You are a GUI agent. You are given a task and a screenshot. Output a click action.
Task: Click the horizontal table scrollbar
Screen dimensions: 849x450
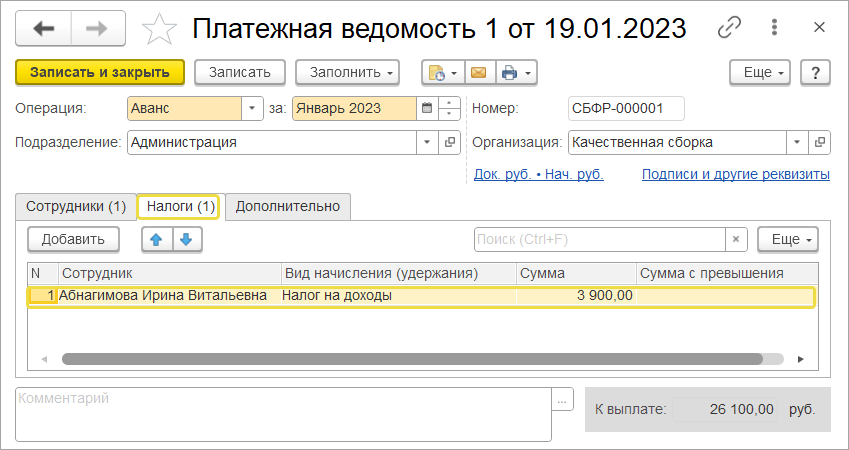410,358
